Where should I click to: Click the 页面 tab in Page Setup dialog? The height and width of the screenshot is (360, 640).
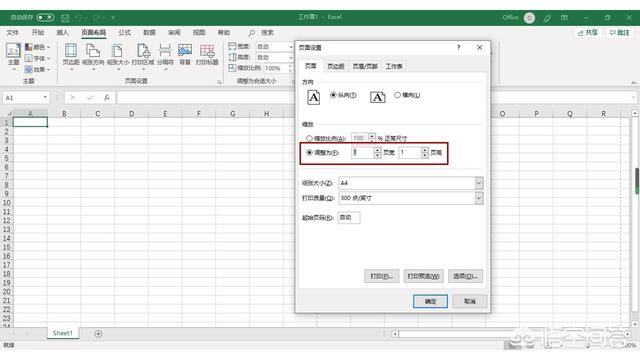(x=311, y=66)
